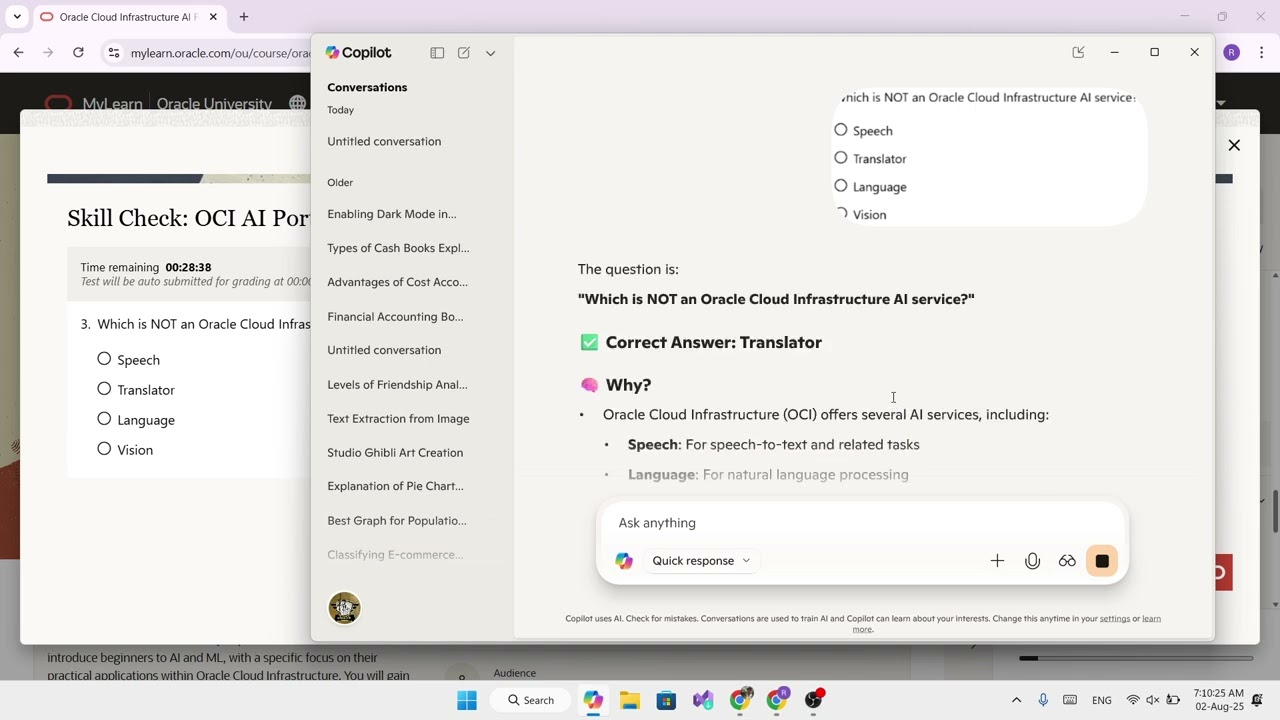Open the plus attachment menu in Copilot

(997, 561)
